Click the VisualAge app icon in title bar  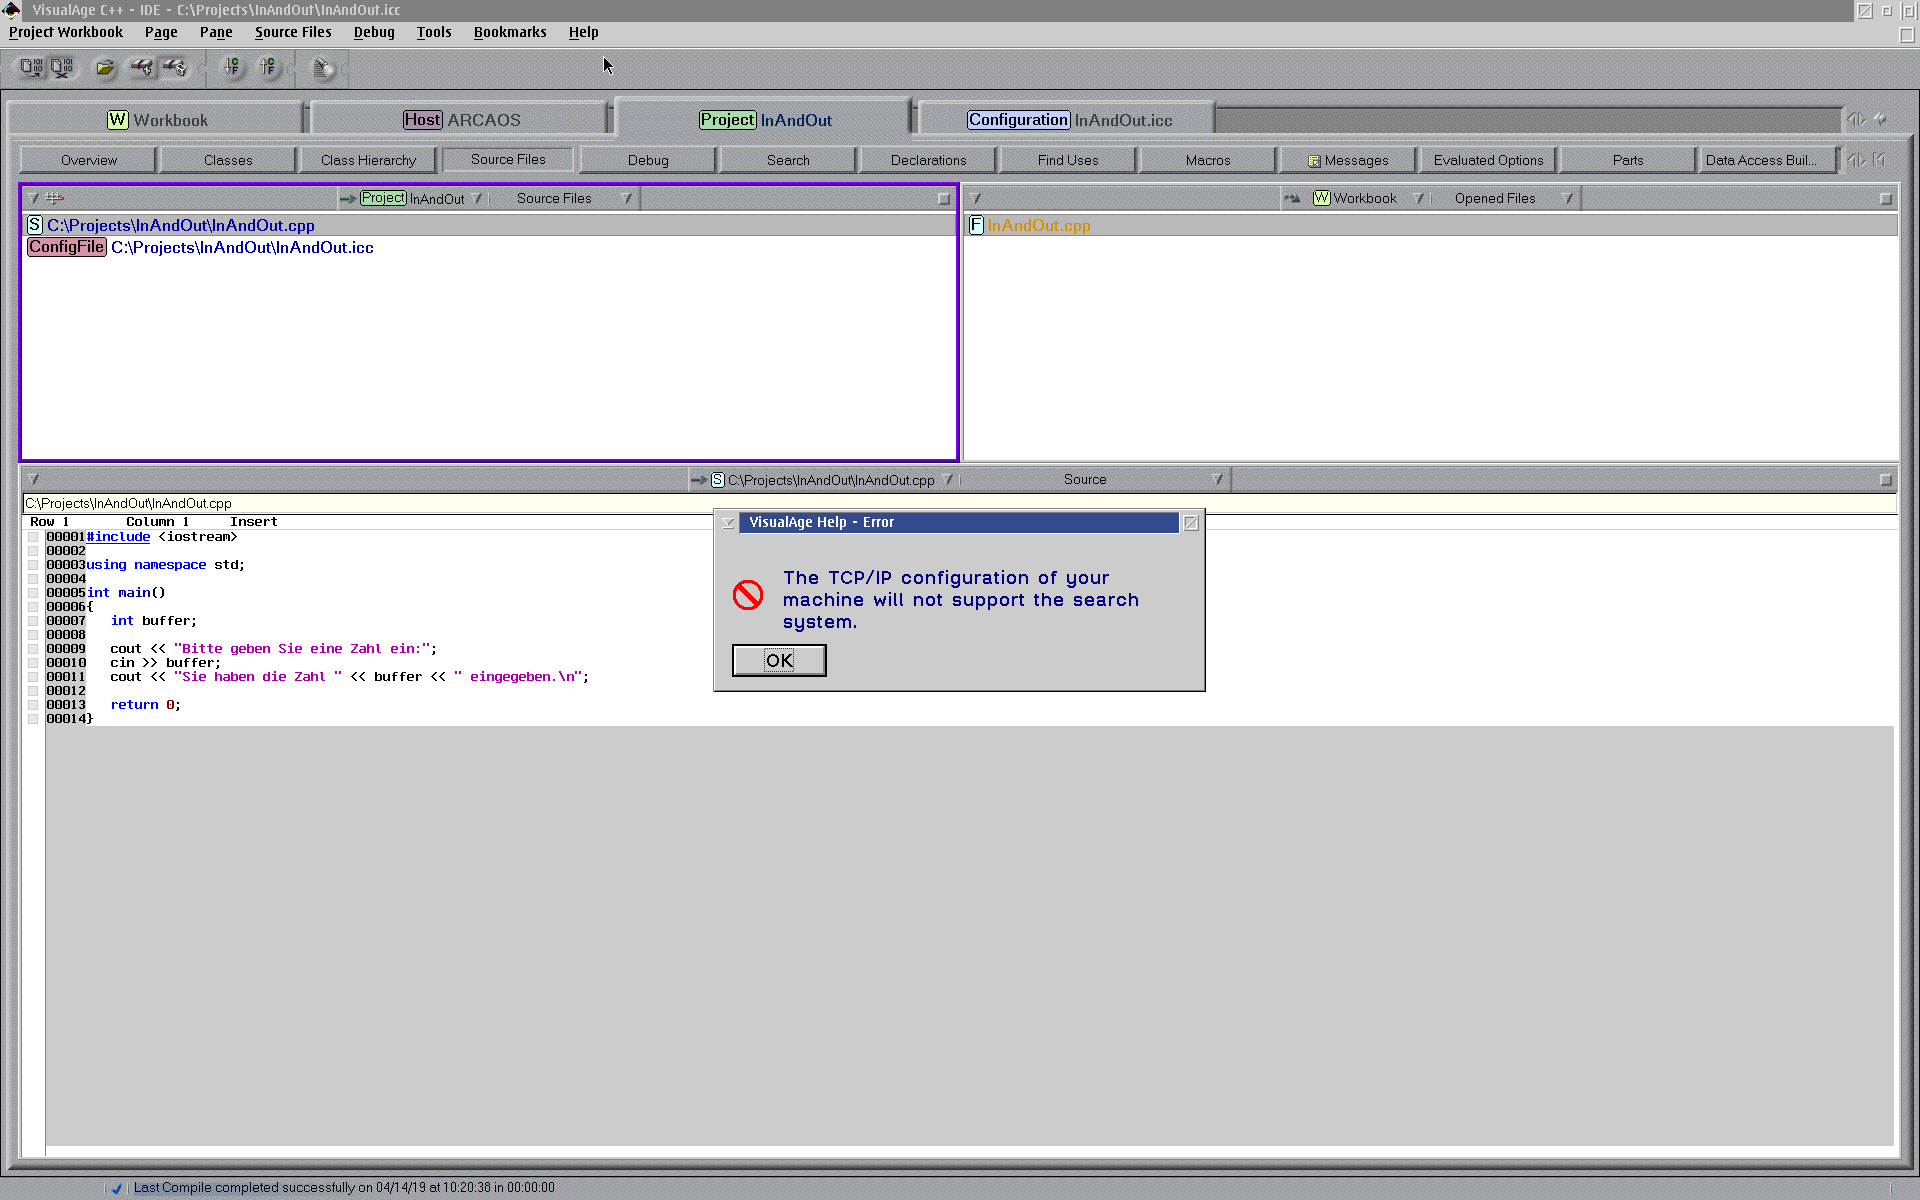[11, 10]
